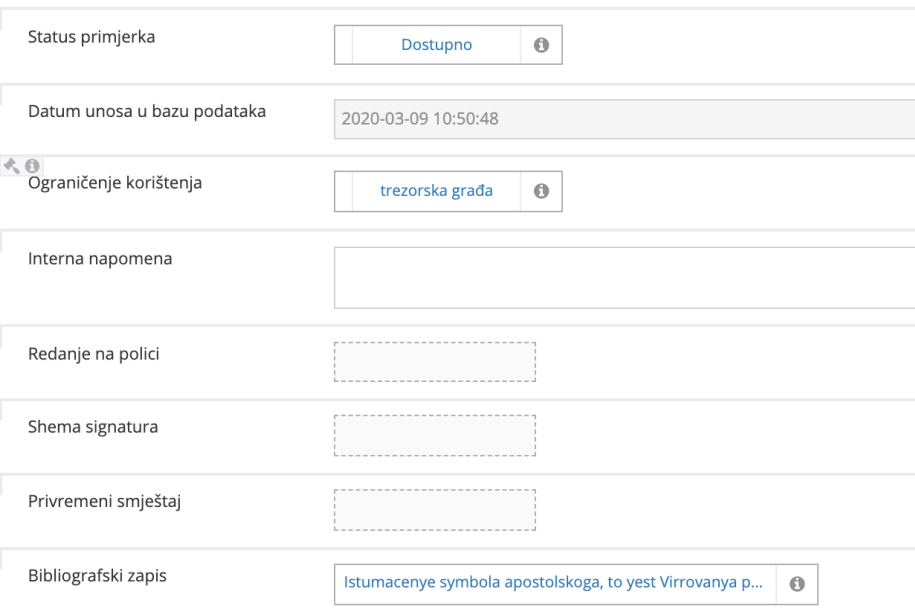This screenshot has width=915, height=611.
Task: Open info for the Bibliografski zapis record
Action: coord(796,583)
